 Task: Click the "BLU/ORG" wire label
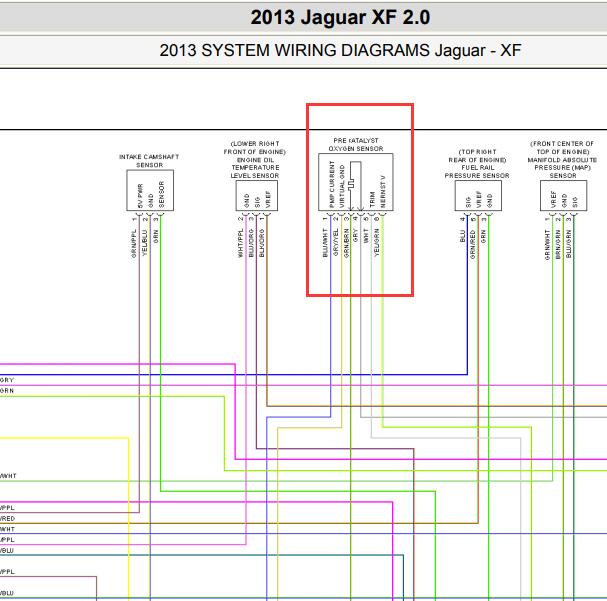[x=251, y=243]
